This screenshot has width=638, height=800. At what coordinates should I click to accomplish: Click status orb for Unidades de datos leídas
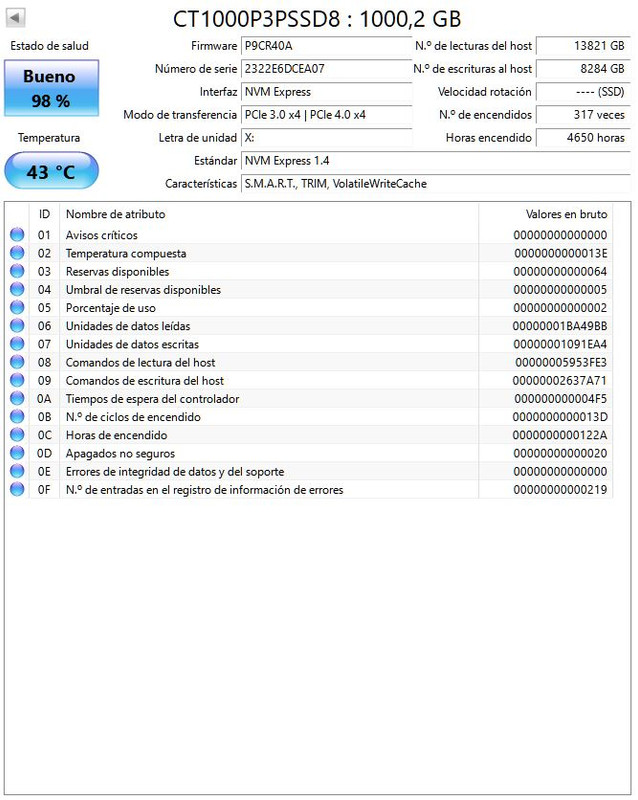point(17,326)
